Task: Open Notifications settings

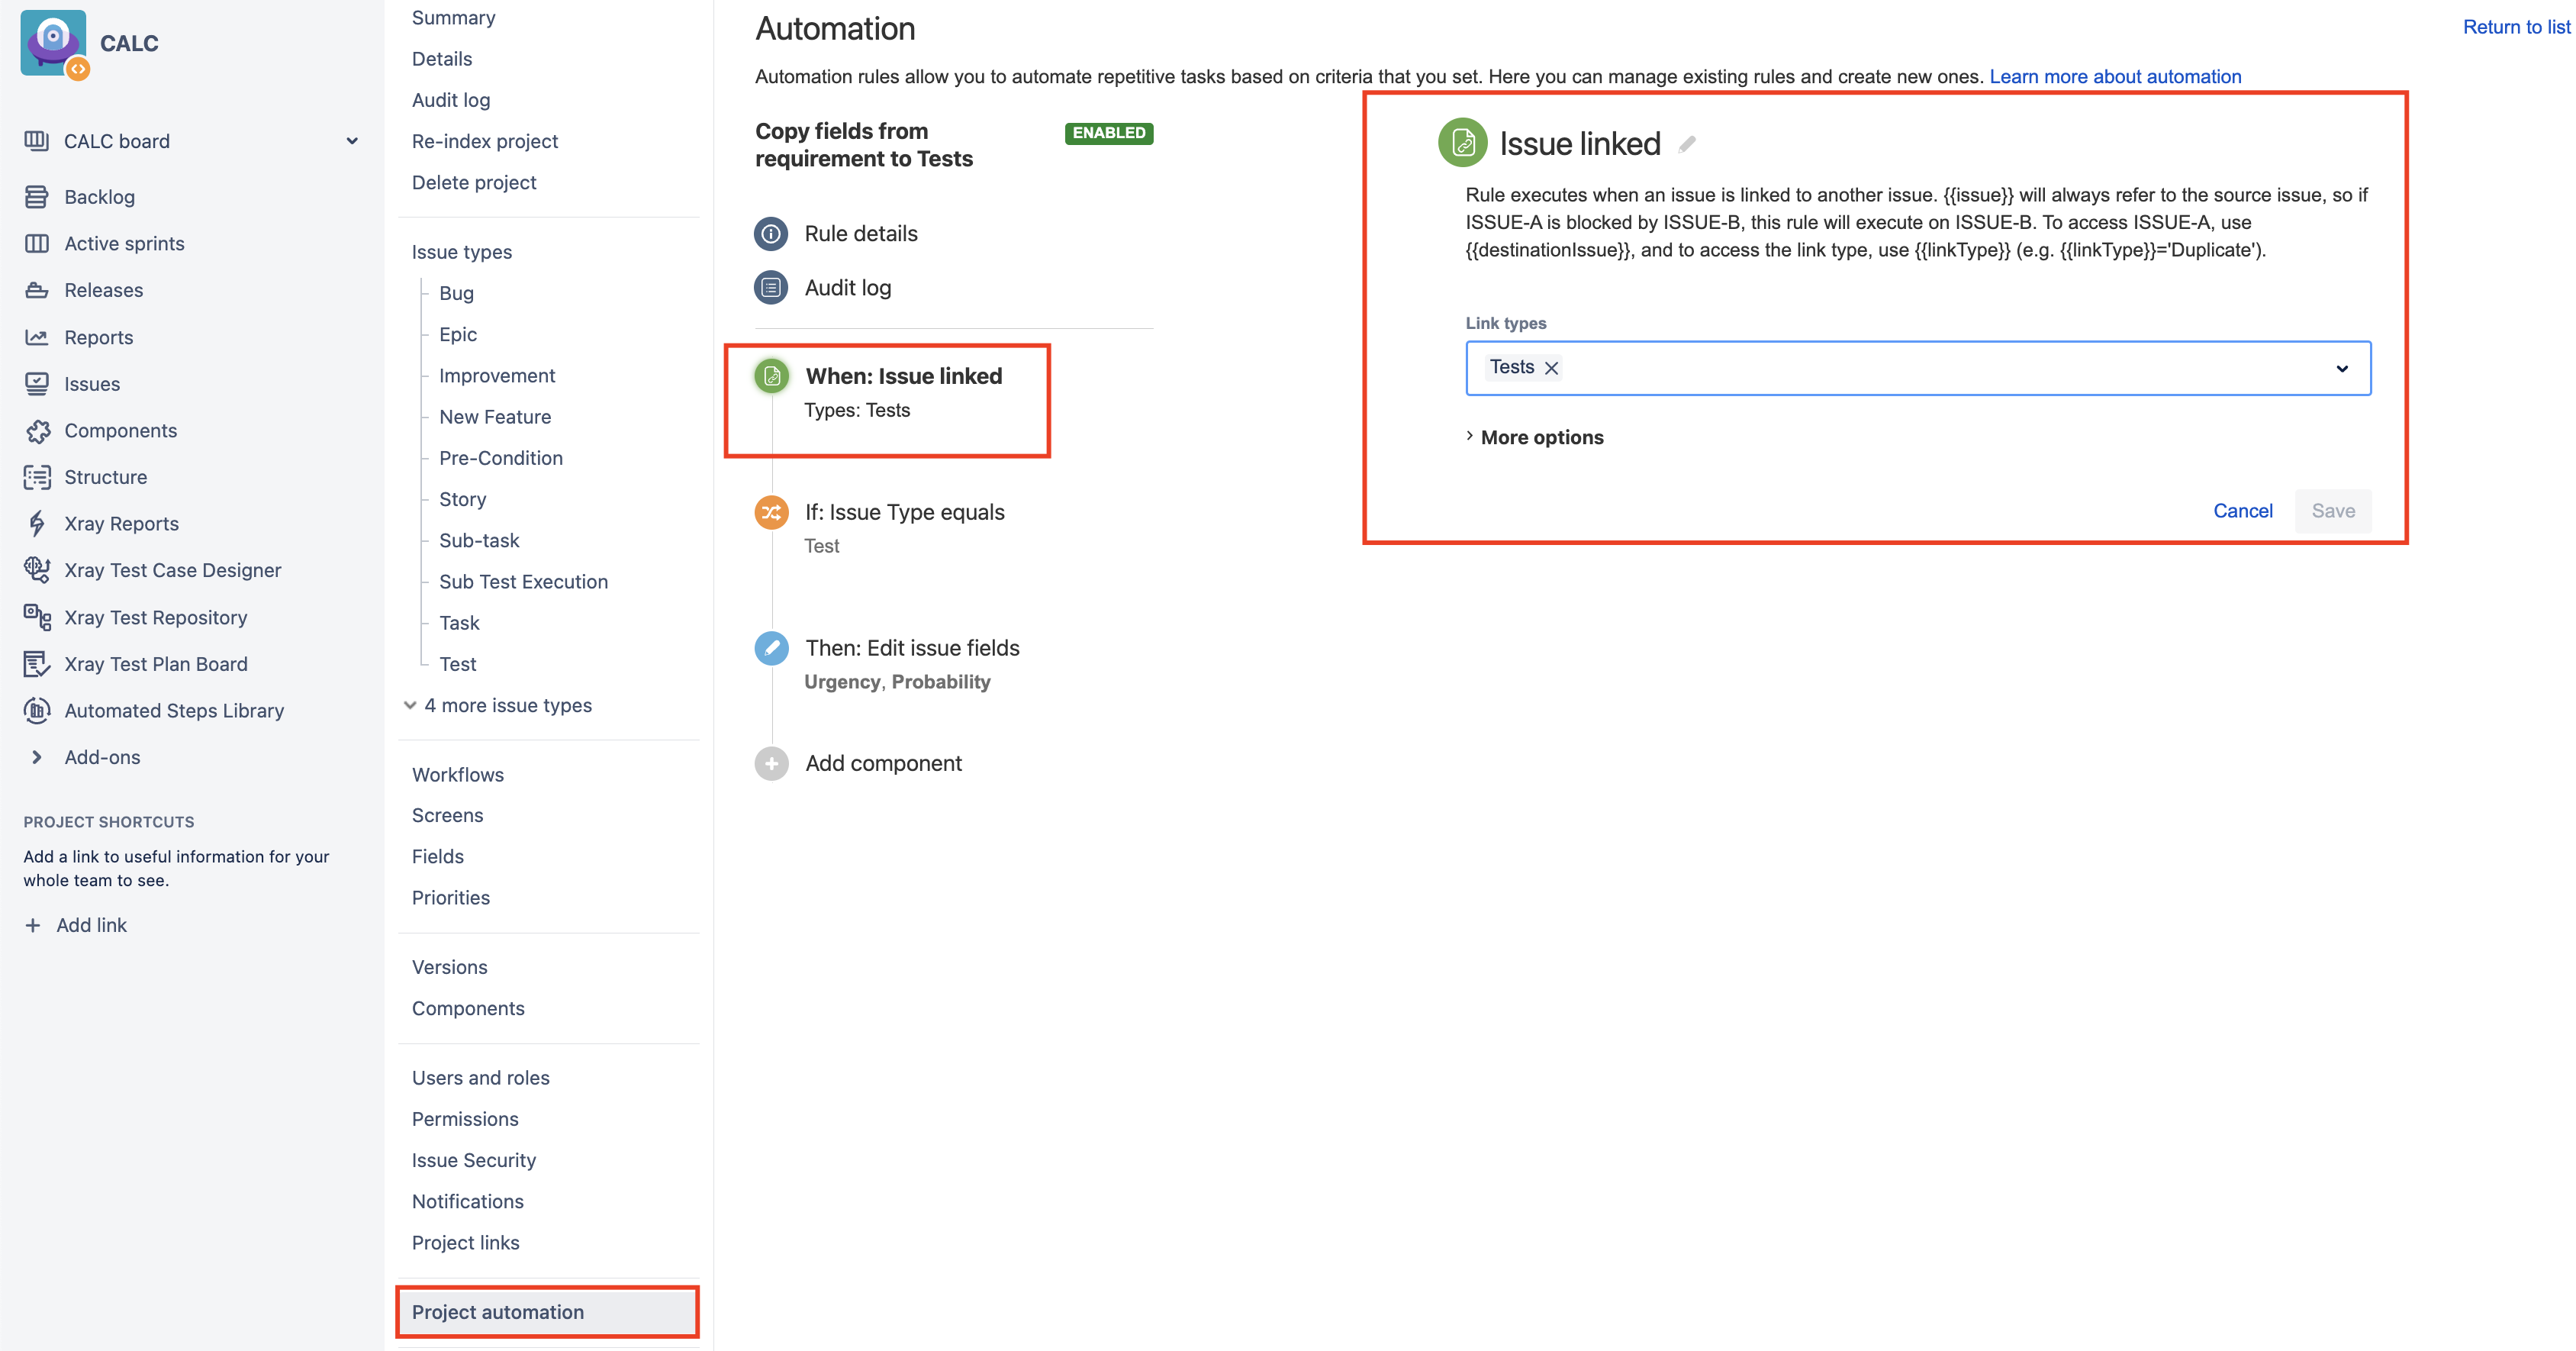Action: (x=467, y=1201)
